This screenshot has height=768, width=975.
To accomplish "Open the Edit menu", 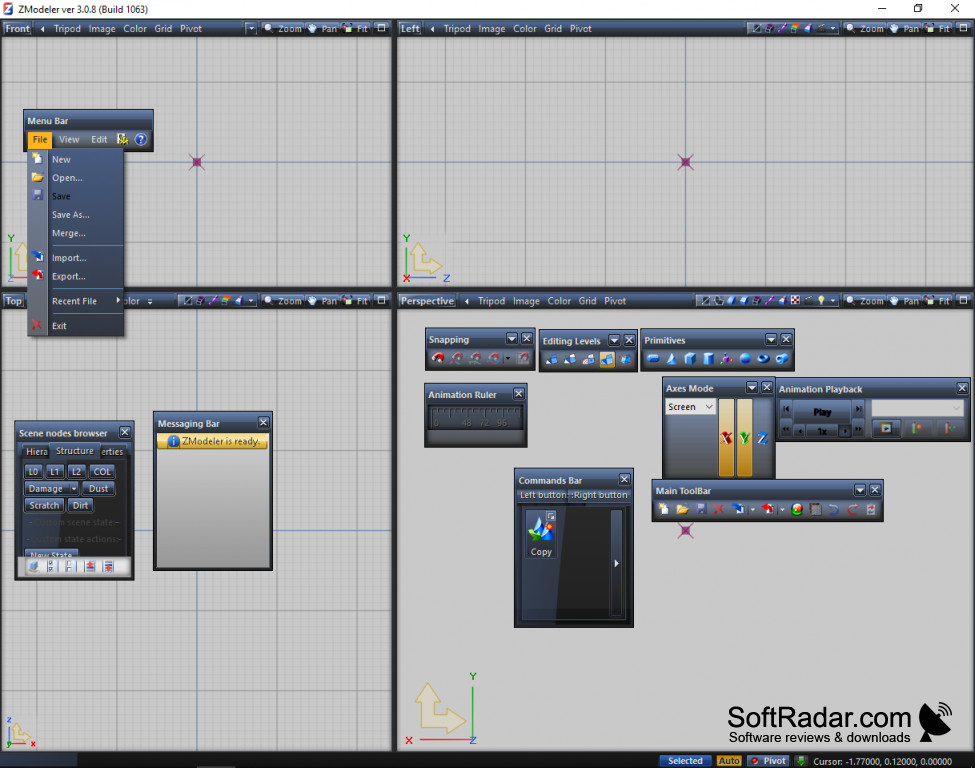I will 99,139.
